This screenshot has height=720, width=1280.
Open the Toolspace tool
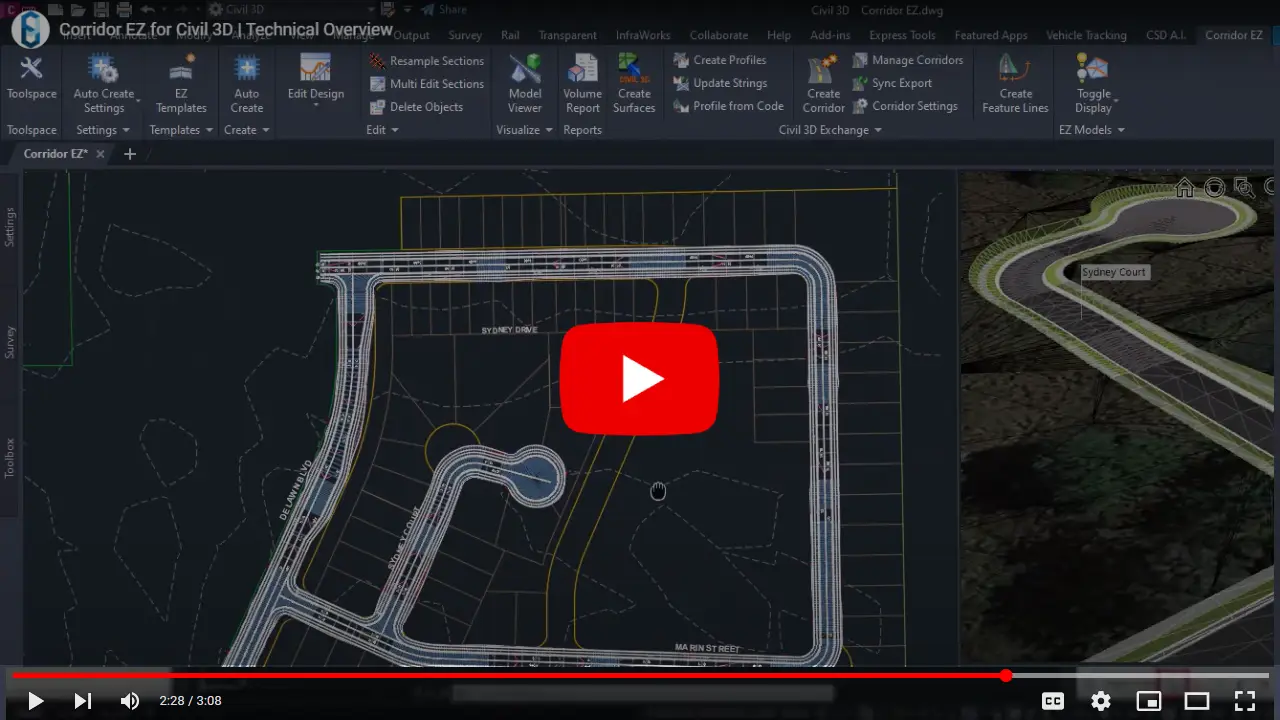pyautogui.click(x=31, y=78)
